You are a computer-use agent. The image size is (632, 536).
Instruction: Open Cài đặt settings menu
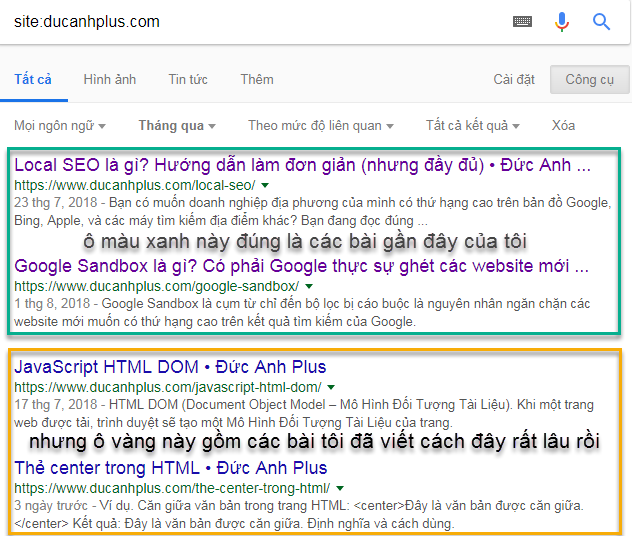coord(514,79)
